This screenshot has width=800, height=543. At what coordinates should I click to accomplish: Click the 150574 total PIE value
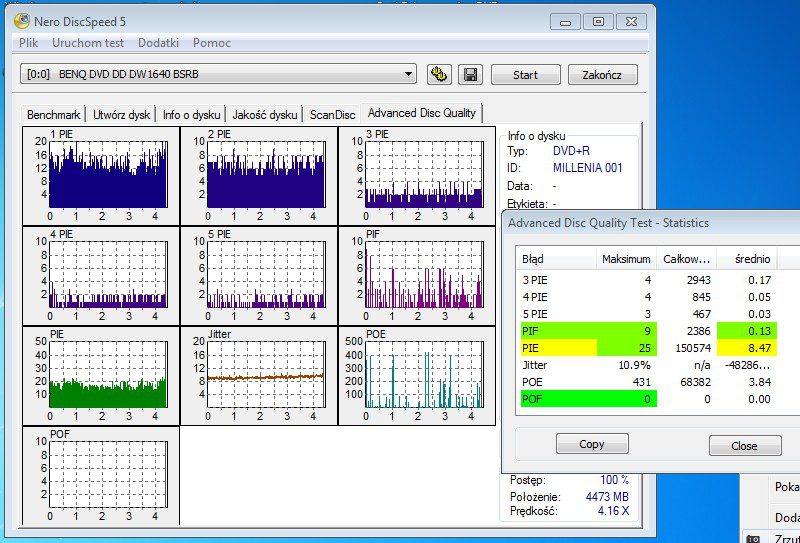pos(692,348)
